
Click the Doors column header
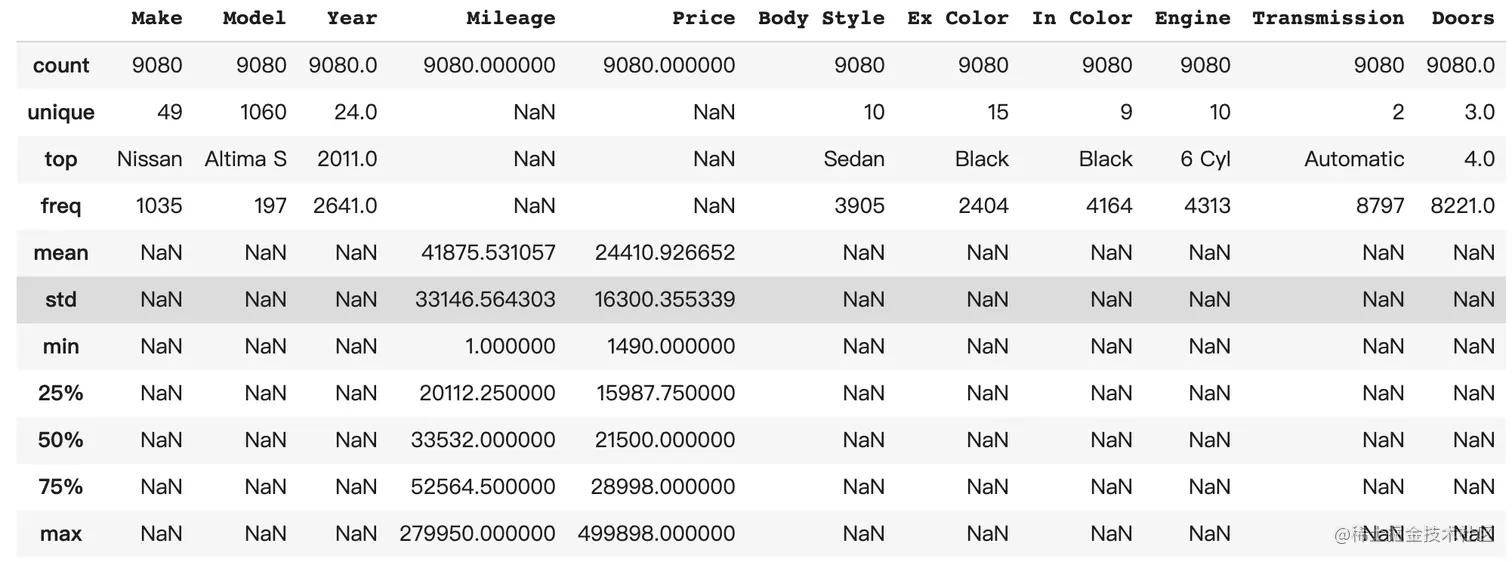tap(1462, 18)
